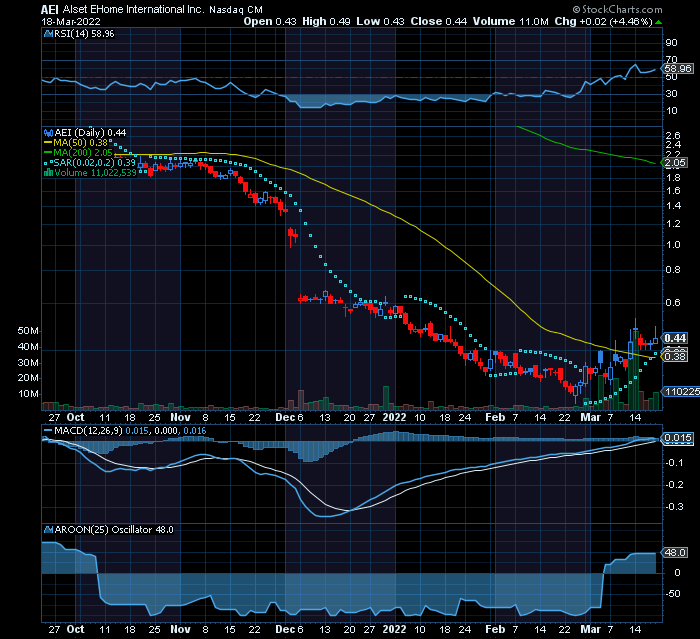Click the chart date 18-Mar-2022
The image size is (700, 639).
71,21
